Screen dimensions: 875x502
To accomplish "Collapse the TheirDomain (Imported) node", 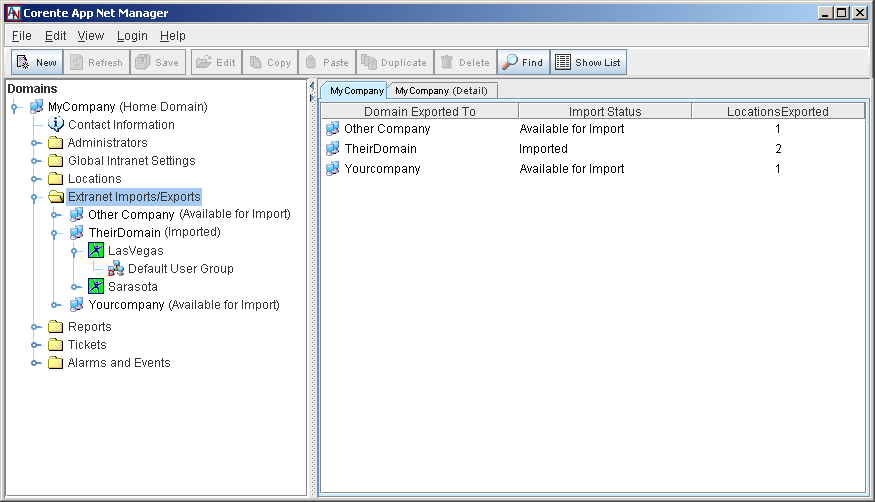I will pos(55,233).
